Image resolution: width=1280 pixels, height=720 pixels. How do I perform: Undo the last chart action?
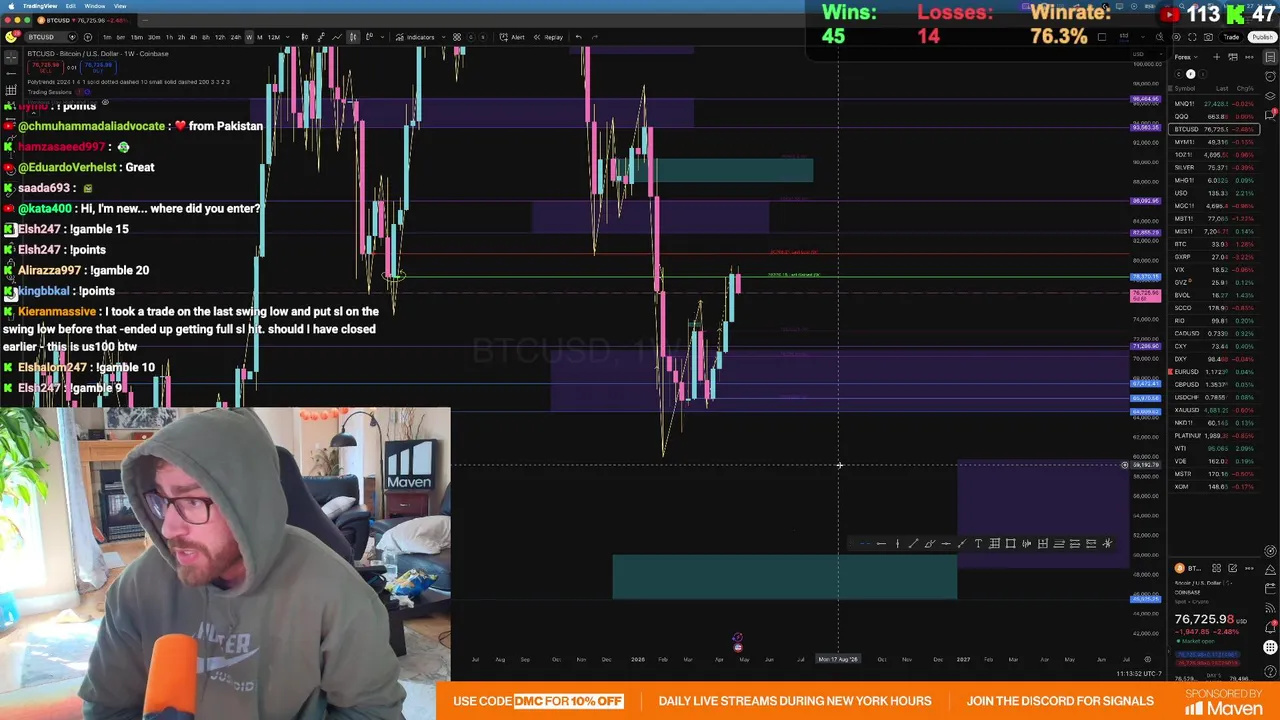[x=579, y=37]
